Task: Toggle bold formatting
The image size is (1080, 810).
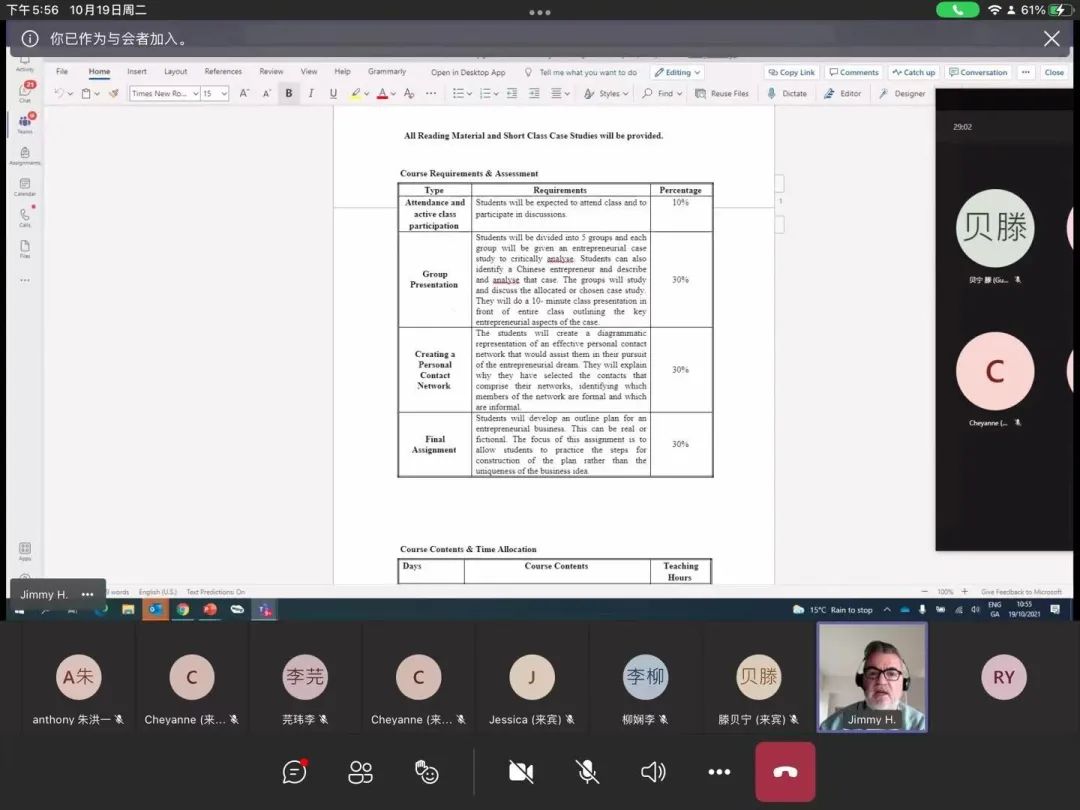Action: (x=289, y=93)
